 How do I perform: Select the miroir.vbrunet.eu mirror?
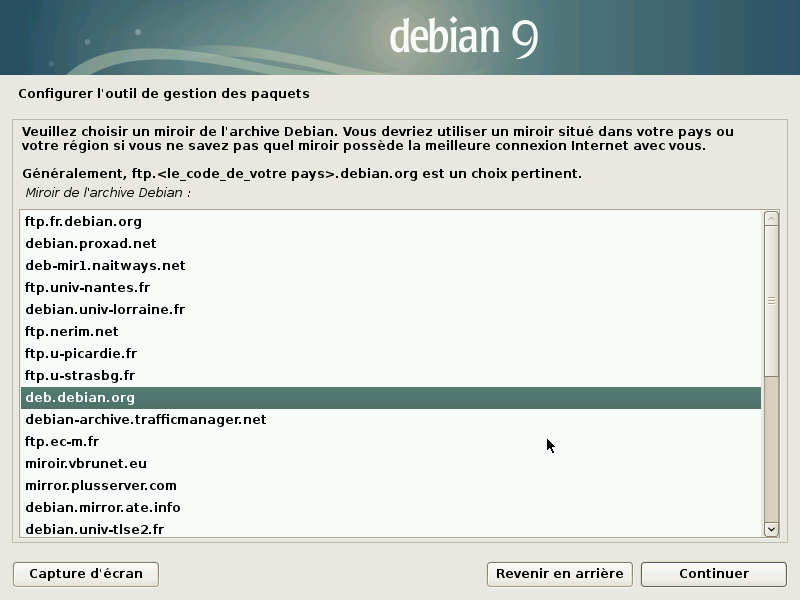84,463
